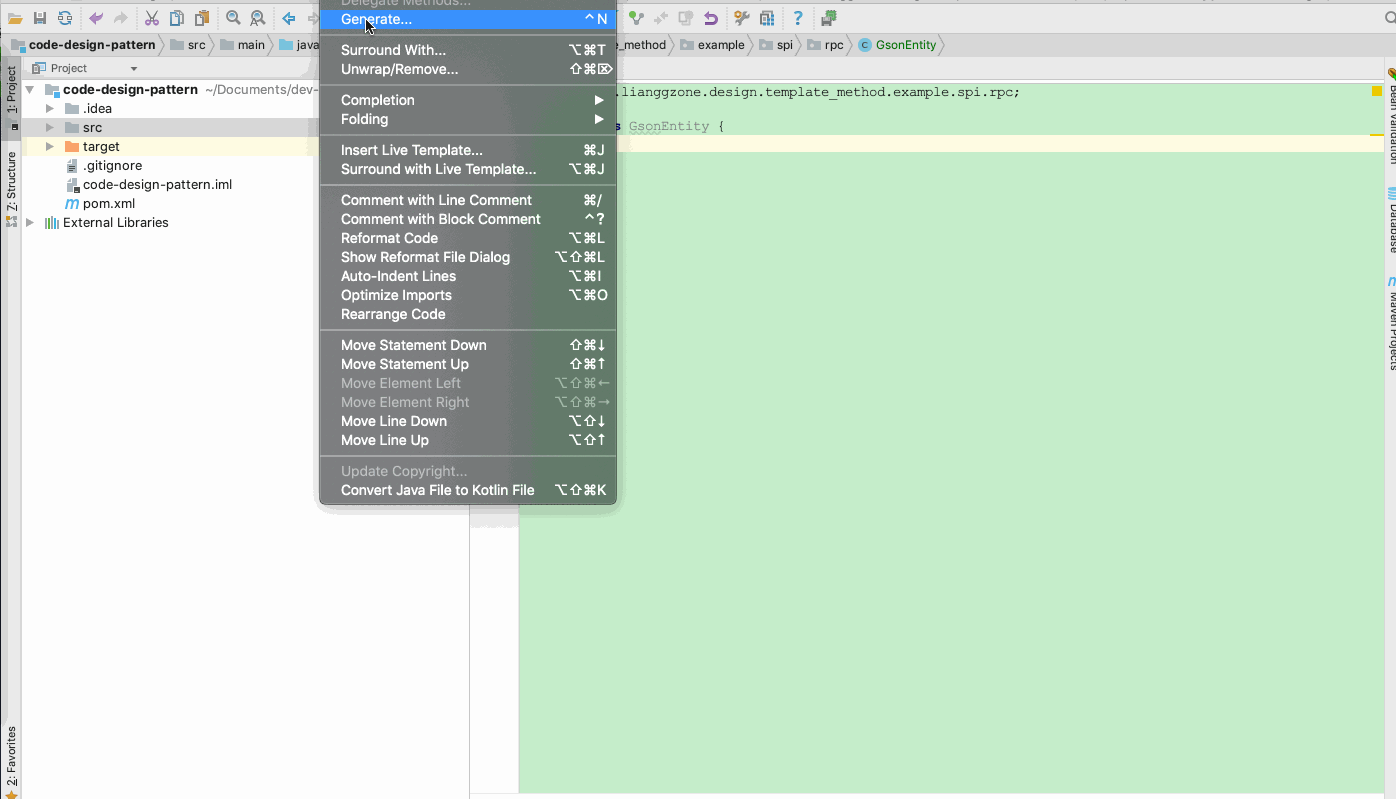Click the Find magnifier icon in toolbar
Screen dimensions: 1396x799
pos(233,18)
